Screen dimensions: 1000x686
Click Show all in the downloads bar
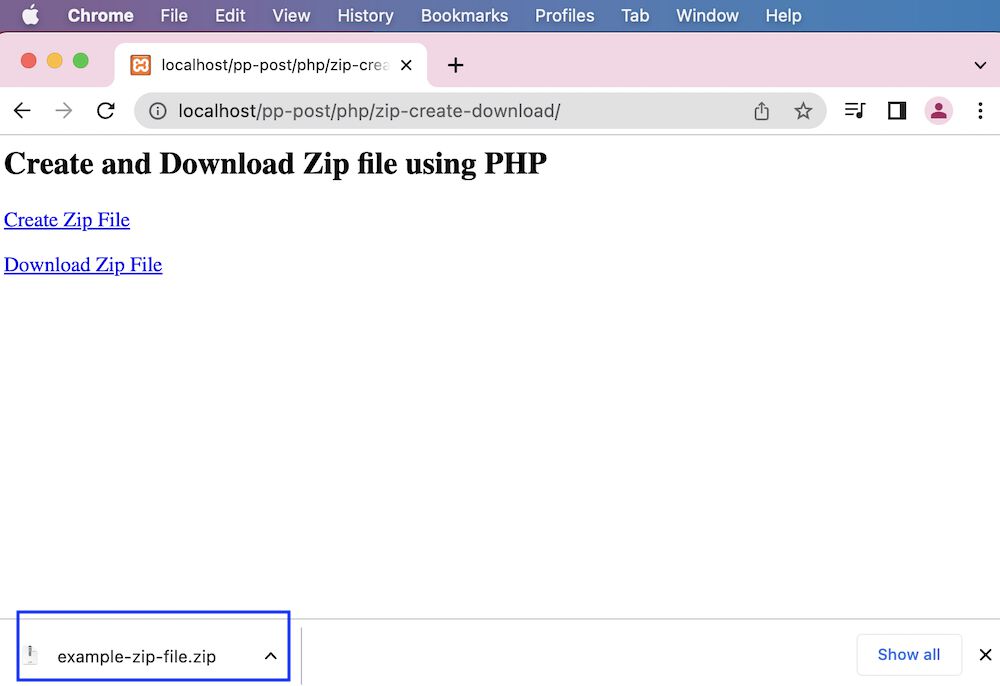[909, 654]
